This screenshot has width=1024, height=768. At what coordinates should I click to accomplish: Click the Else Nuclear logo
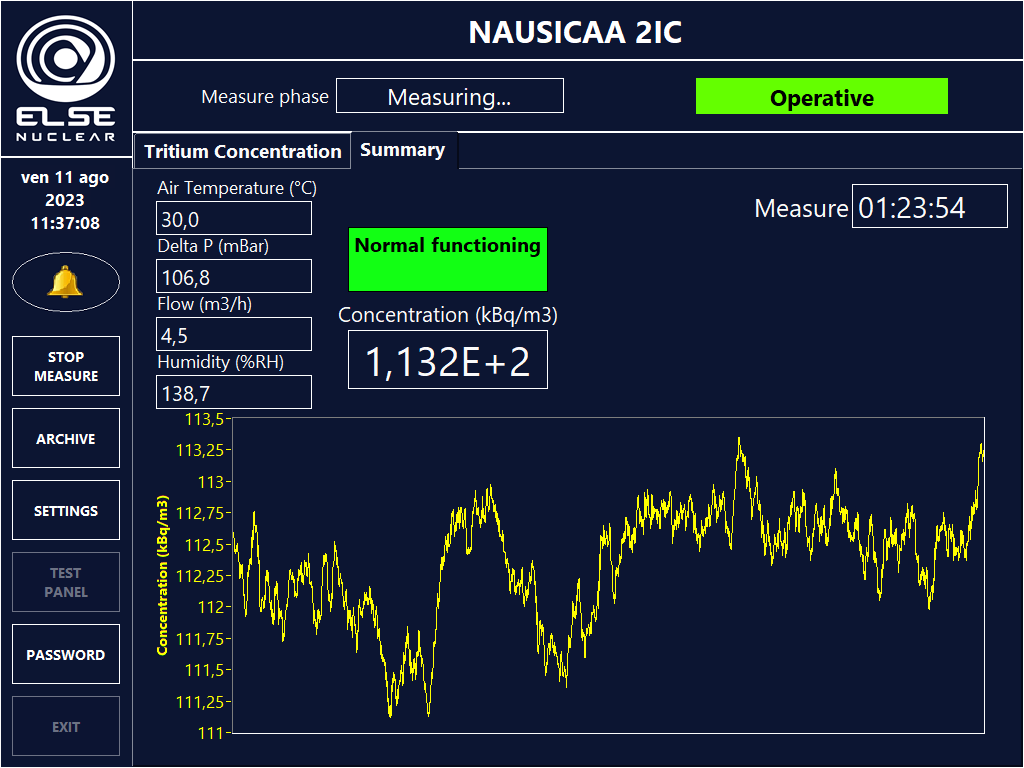[66, 78]
